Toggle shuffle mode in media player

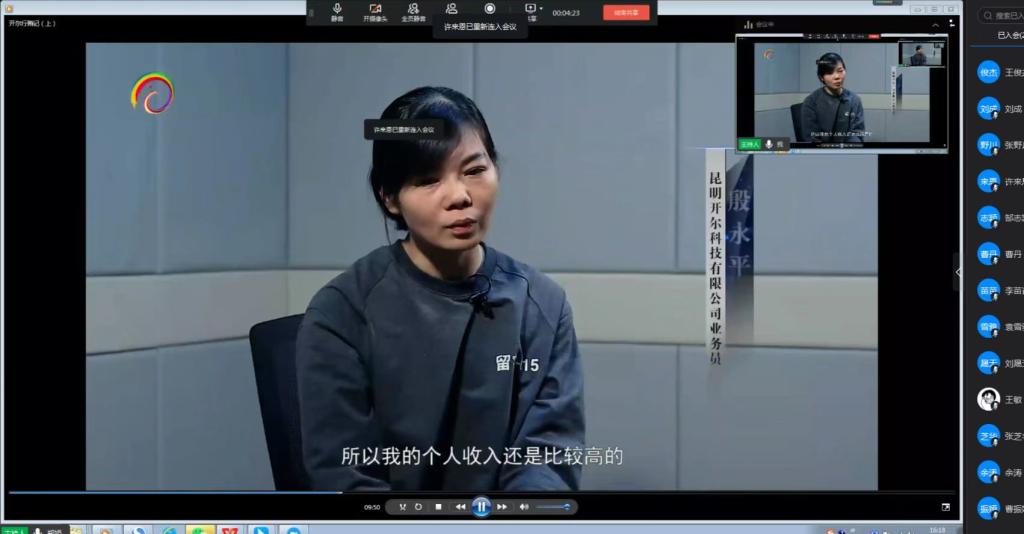point(402,507)
